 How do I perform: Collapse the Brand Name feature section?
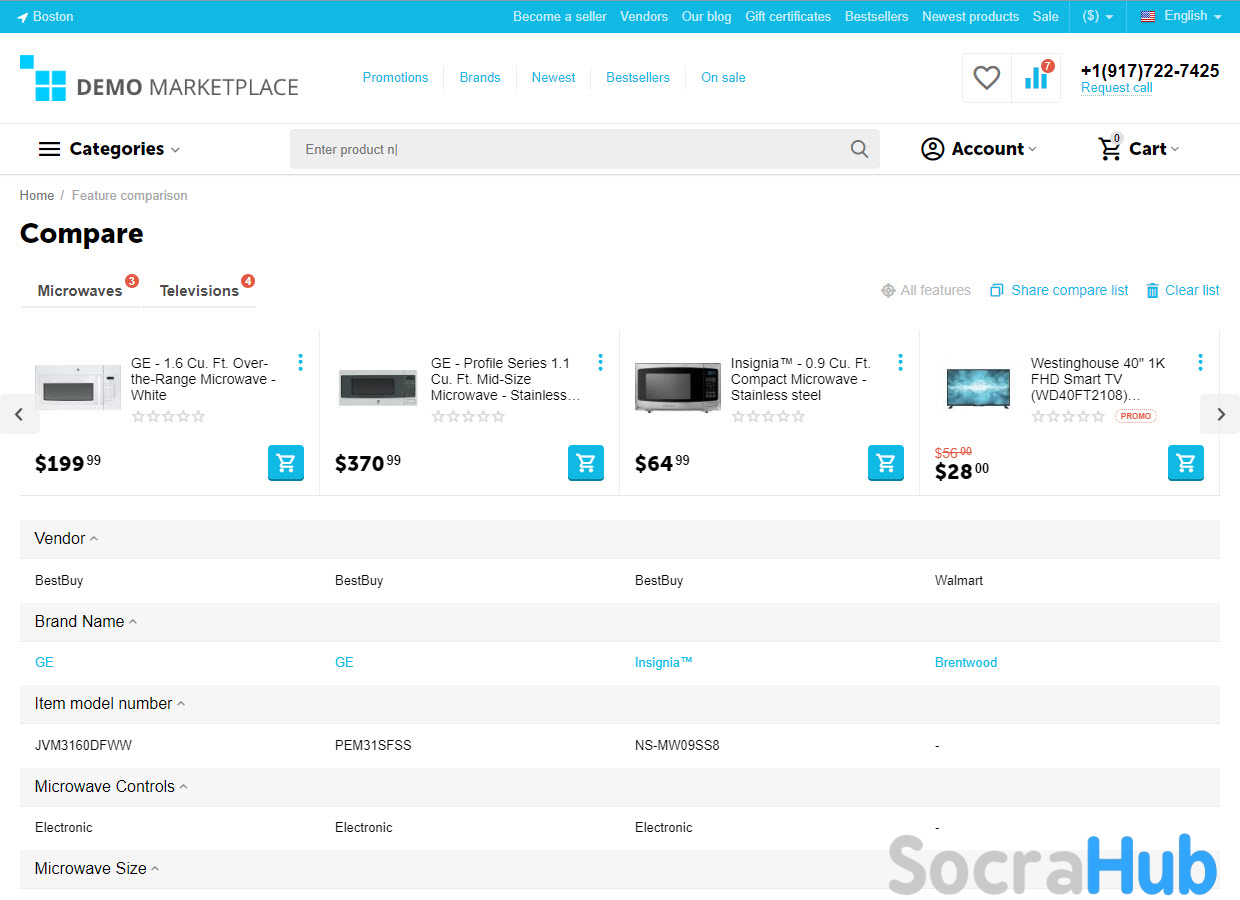click(86, 621)
